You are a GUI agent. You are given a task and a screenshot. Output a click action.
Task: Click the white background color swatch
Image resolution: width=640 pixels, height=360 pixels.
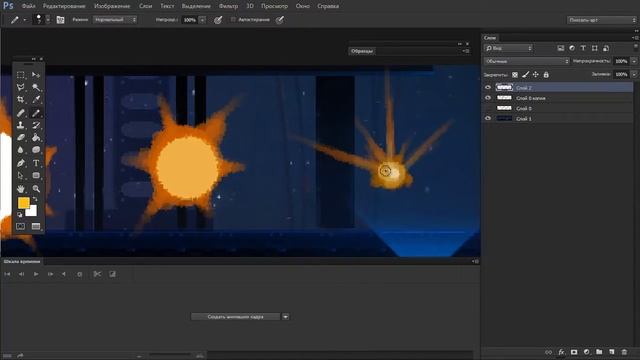(x=33, y=212)
